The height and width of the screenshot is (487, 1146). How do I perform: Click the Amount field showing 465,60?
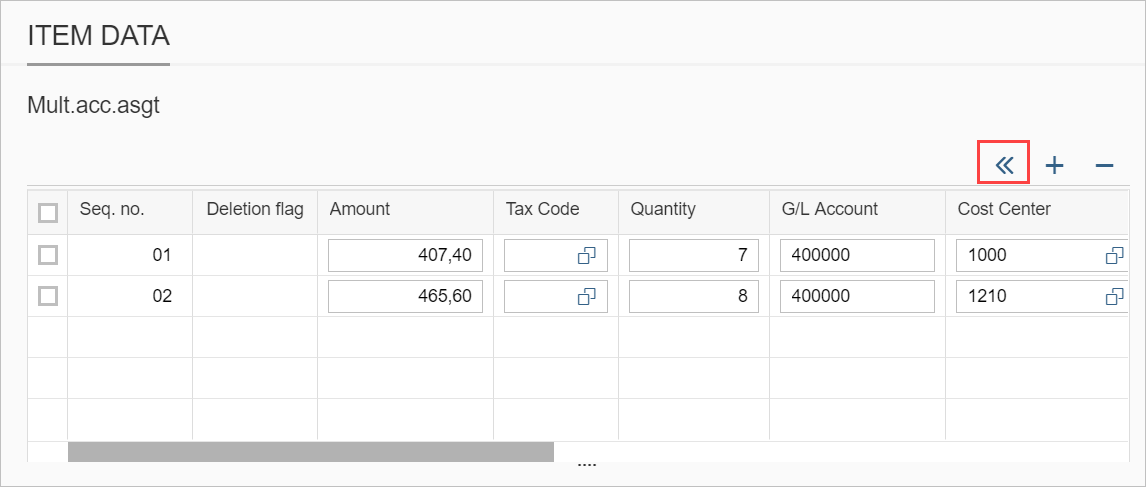tap(406, 296)
